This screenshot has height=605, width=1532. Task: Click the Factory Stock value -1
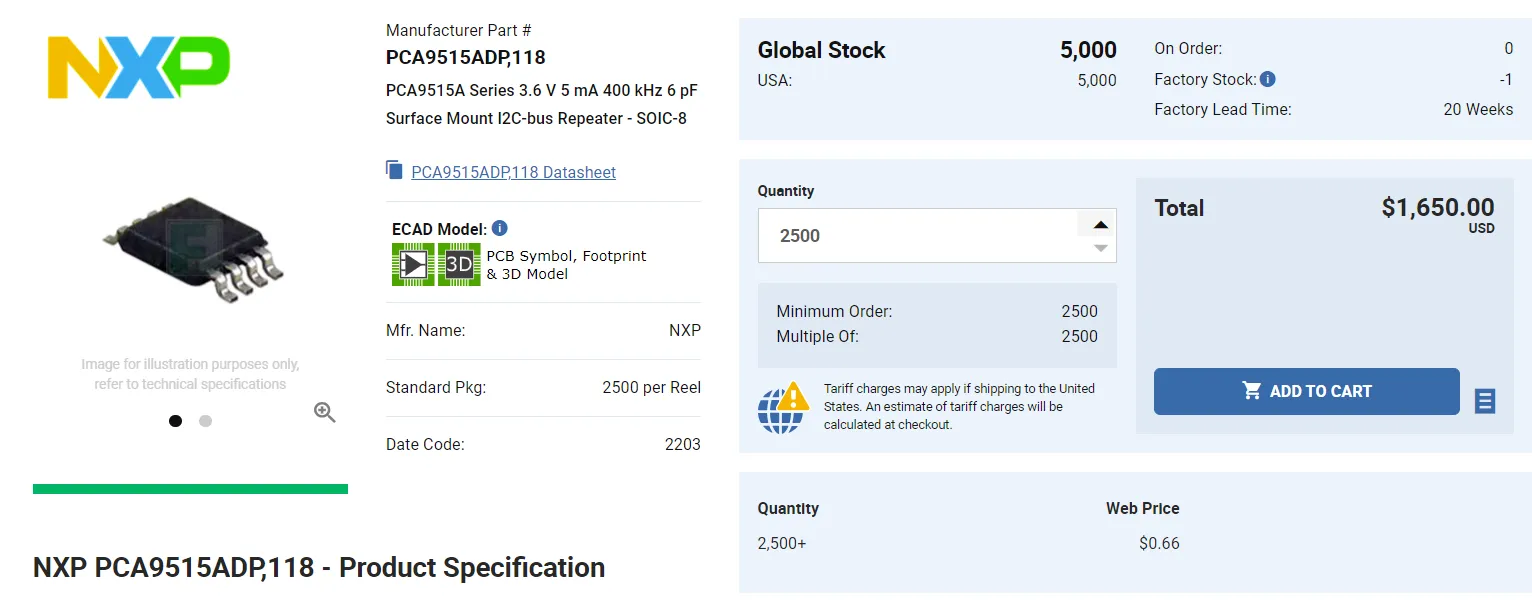[1506, 79]
